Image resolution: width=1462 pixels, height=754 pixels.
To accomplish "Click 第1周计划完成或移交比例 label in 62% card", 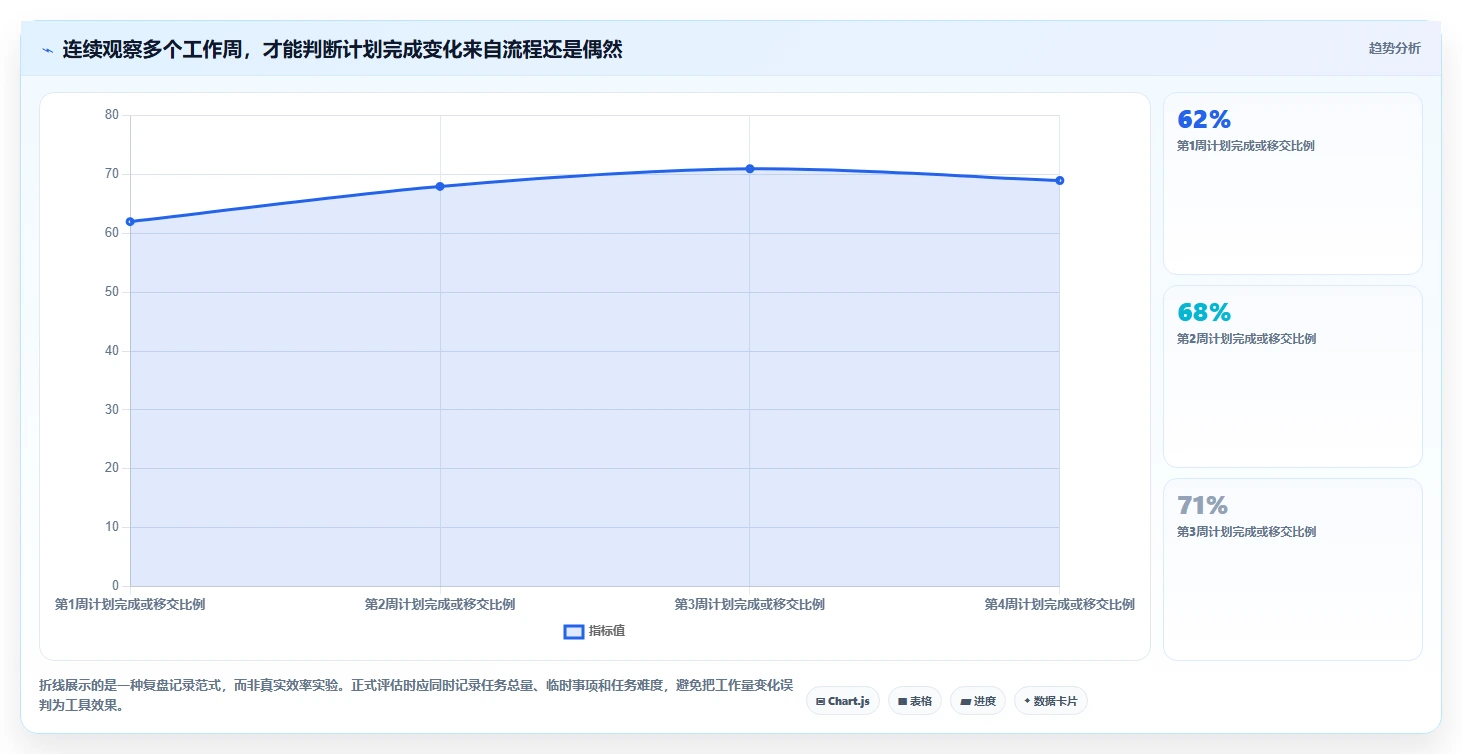I will 1246,146.
